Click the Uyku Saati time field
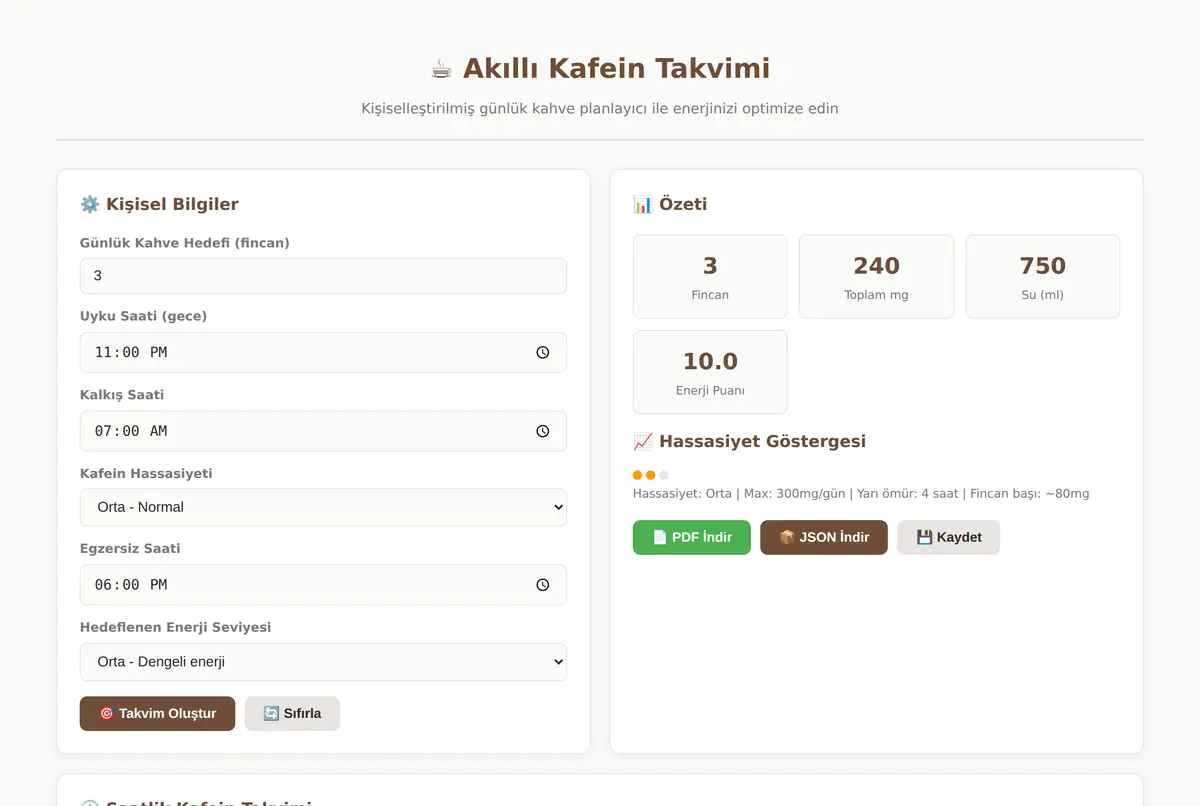 (323, 353)
